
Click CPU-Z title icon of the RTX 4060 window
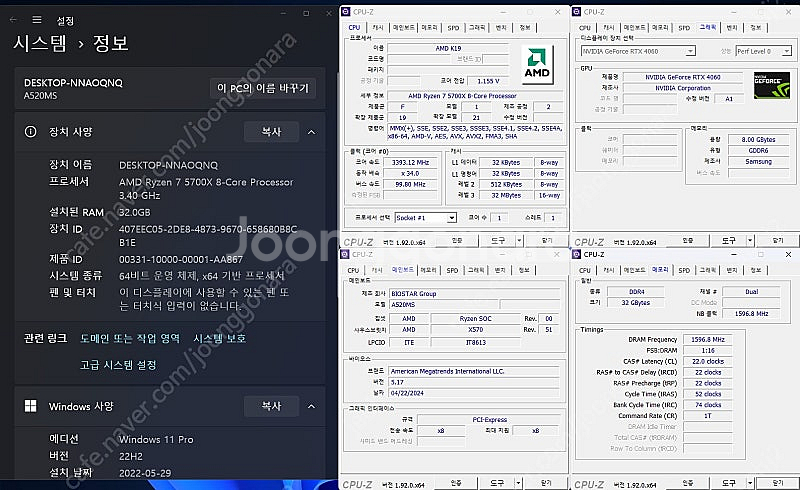pyautogui.click(x=577, y=12)
